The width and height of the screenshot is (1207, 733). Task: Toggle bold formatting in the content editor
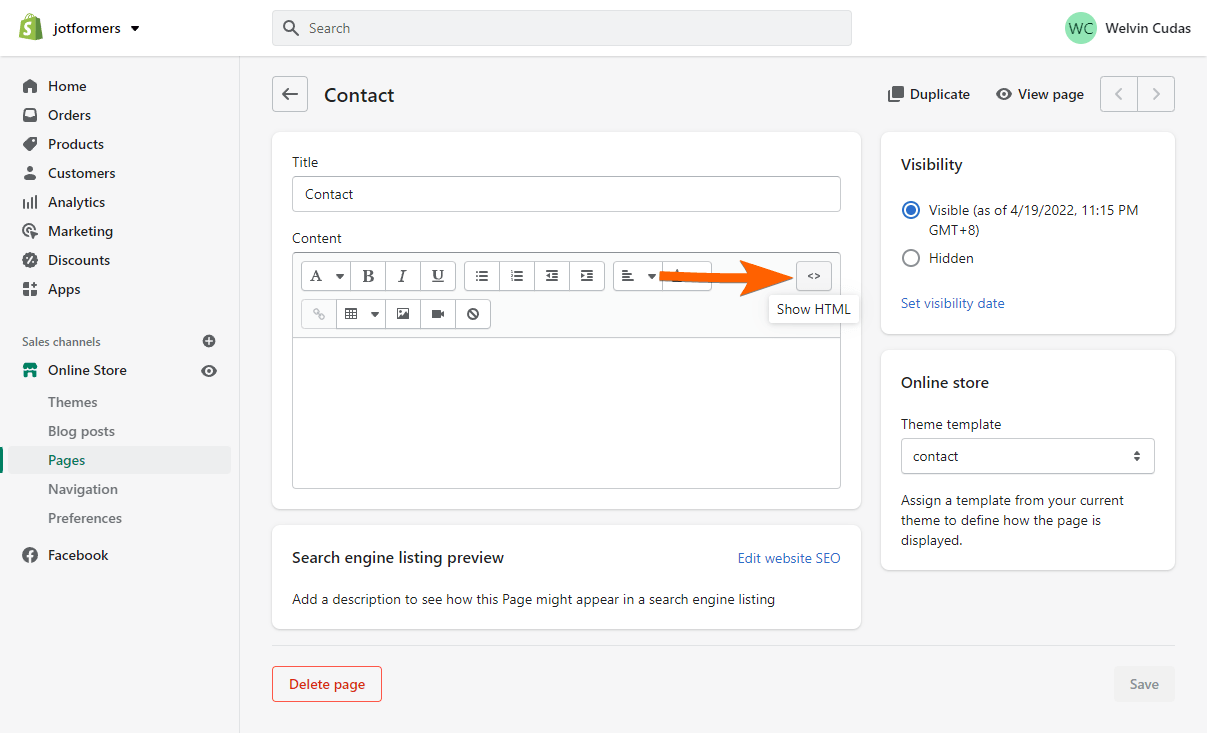click(368, 275)
